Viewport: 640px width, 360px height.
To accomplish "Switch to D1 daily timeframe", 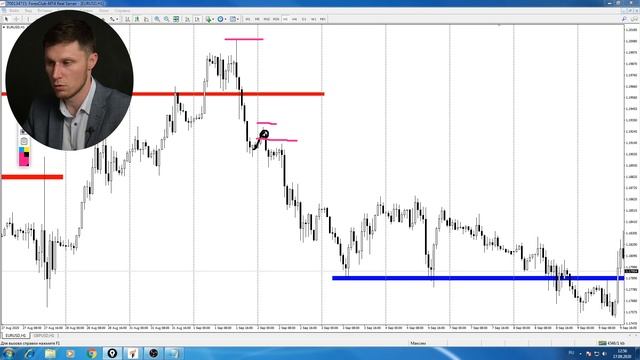I will pos(304,19).
